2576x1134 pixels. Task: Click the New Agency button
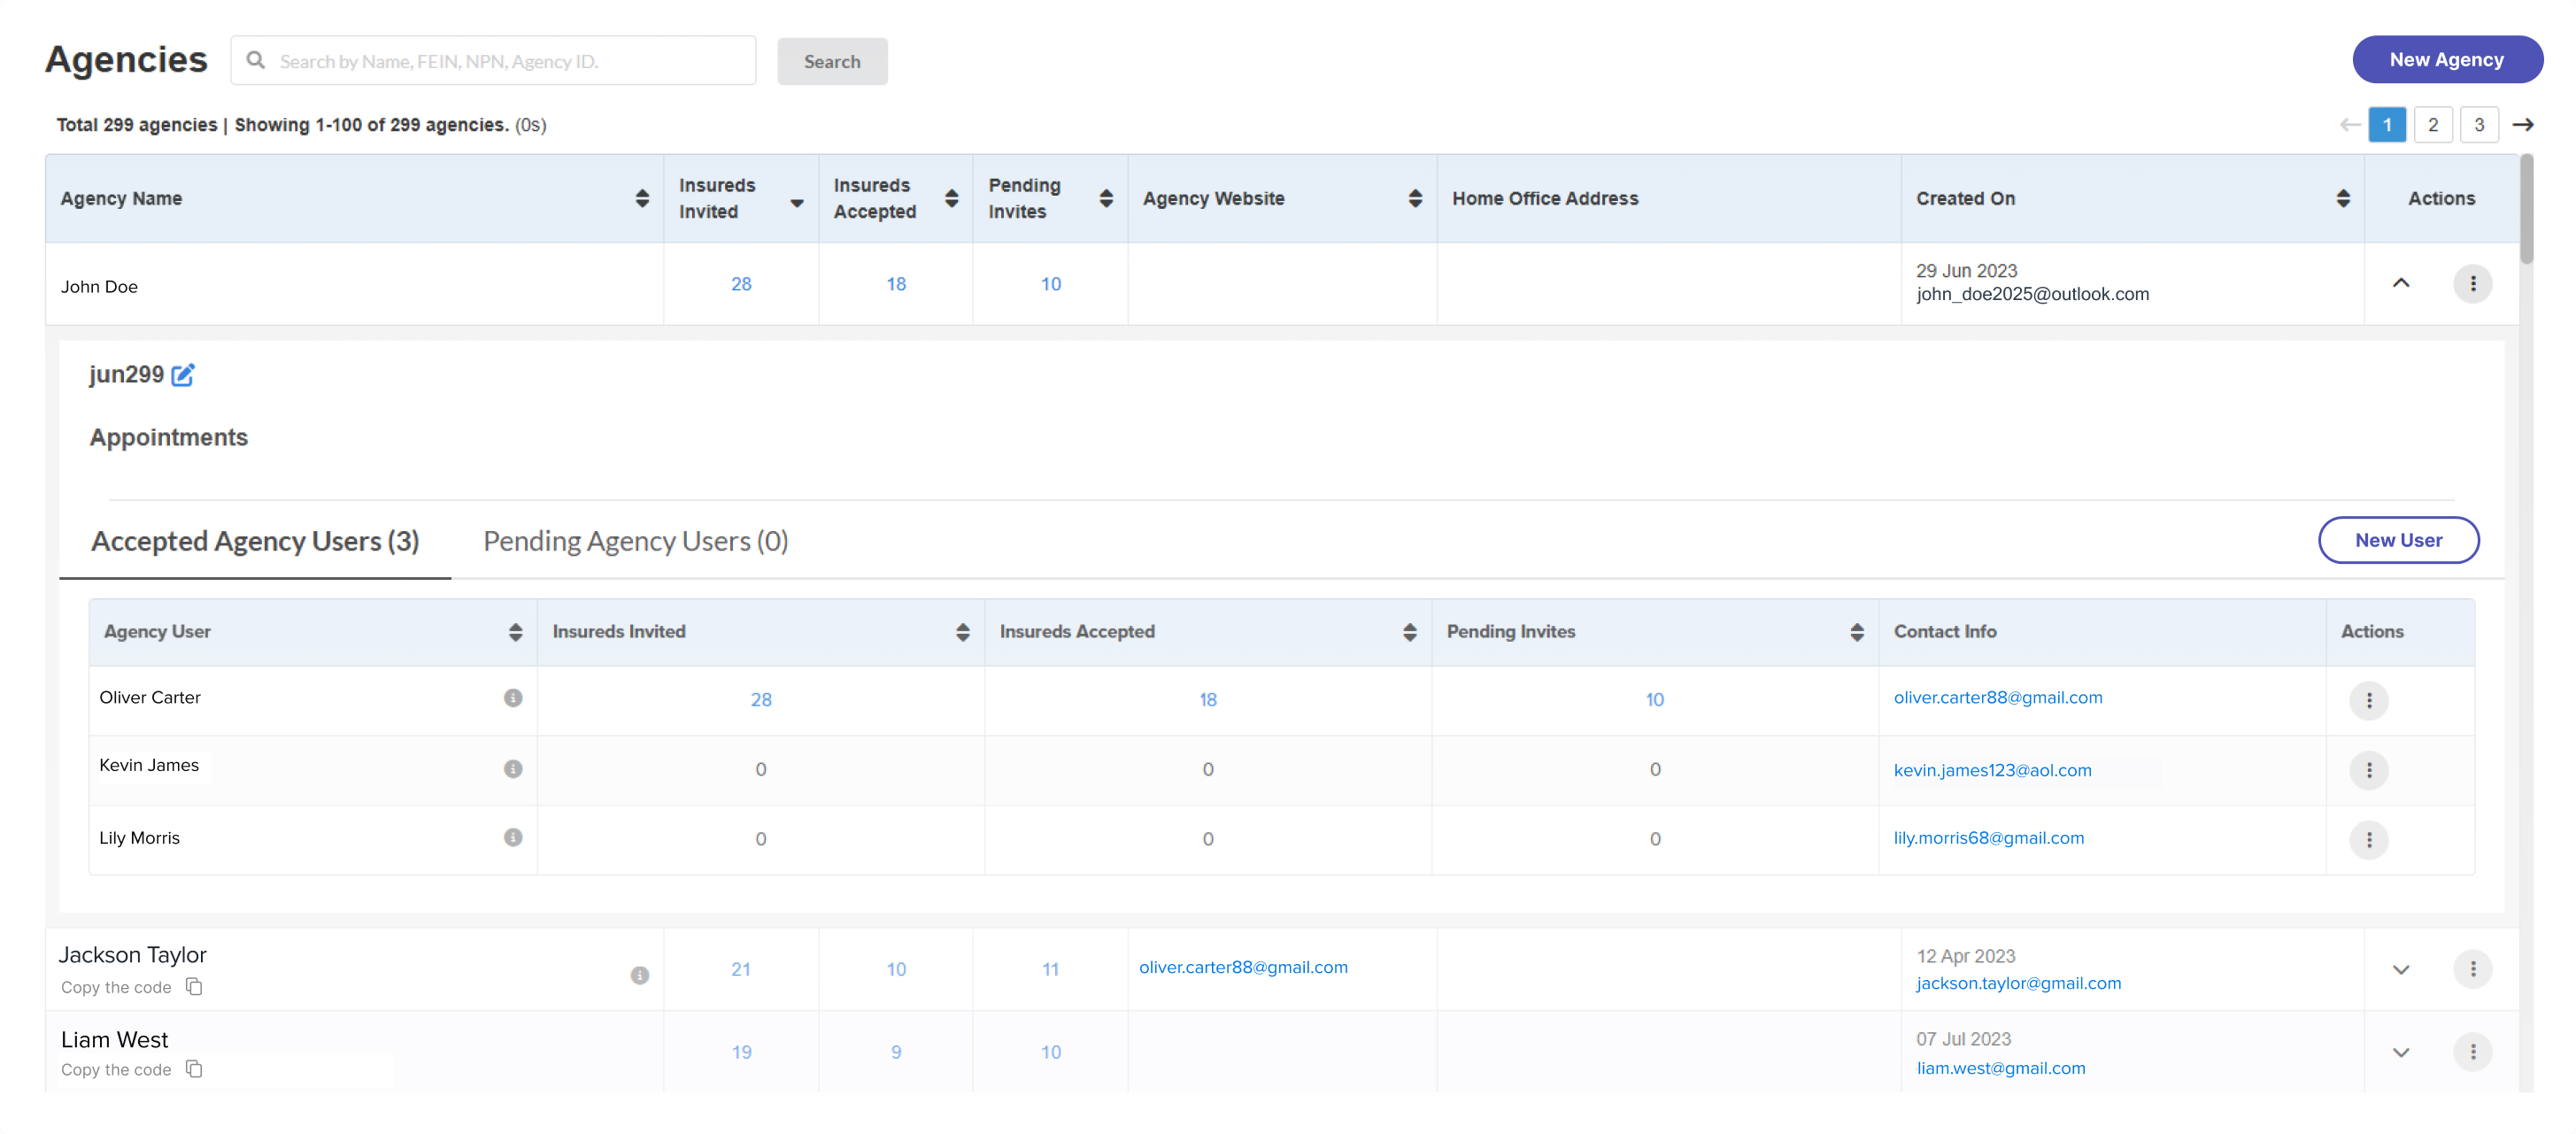click(2447, 59)
